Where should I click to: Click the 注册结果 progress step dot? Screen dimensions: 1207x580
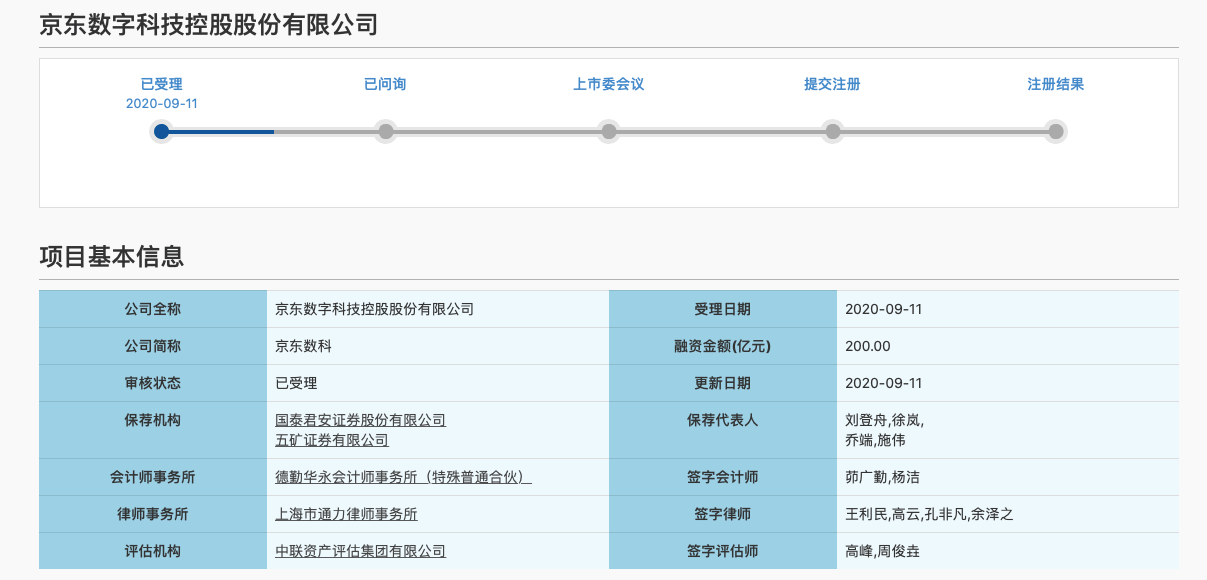tap(1055, 131)
